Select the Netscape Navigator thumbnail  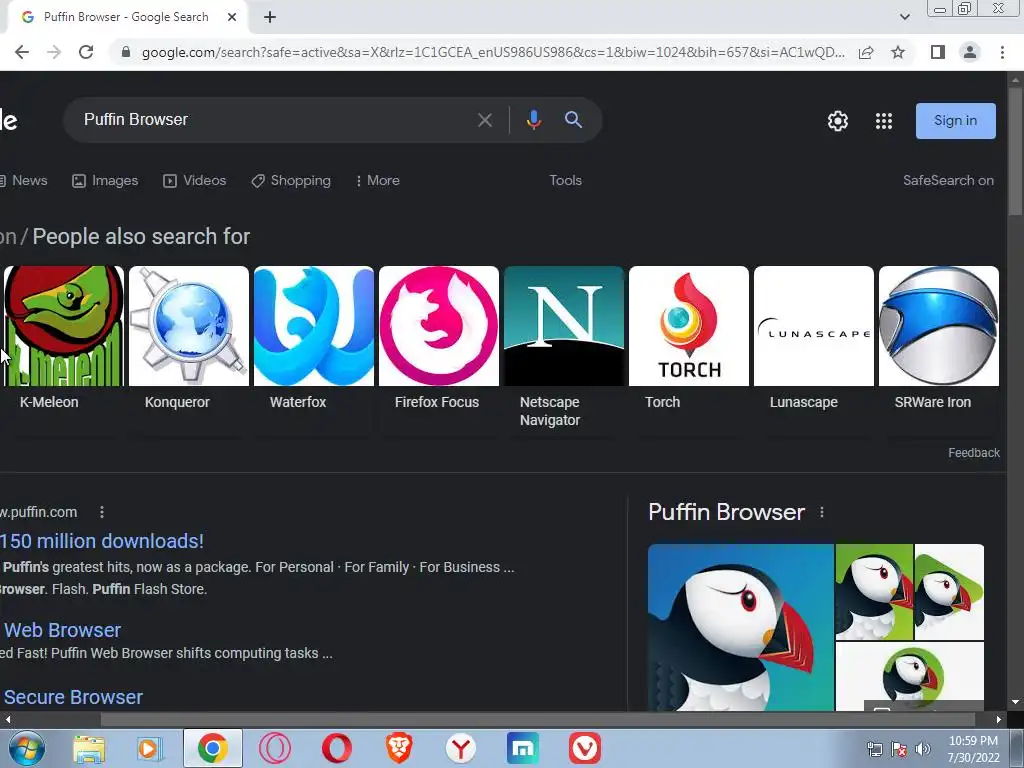[564, 326]
